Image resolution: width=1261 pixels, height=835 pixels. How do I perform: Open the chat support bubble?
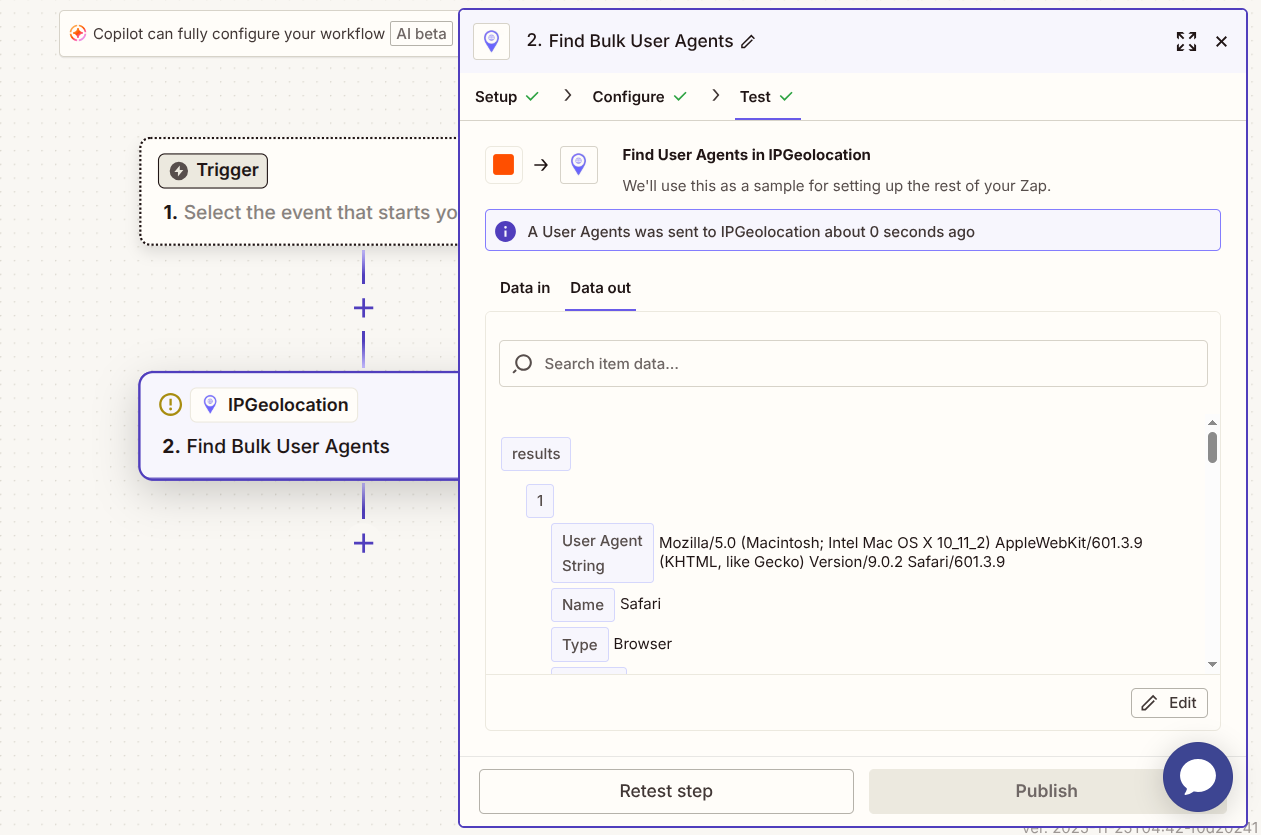tap(1197, 777)
